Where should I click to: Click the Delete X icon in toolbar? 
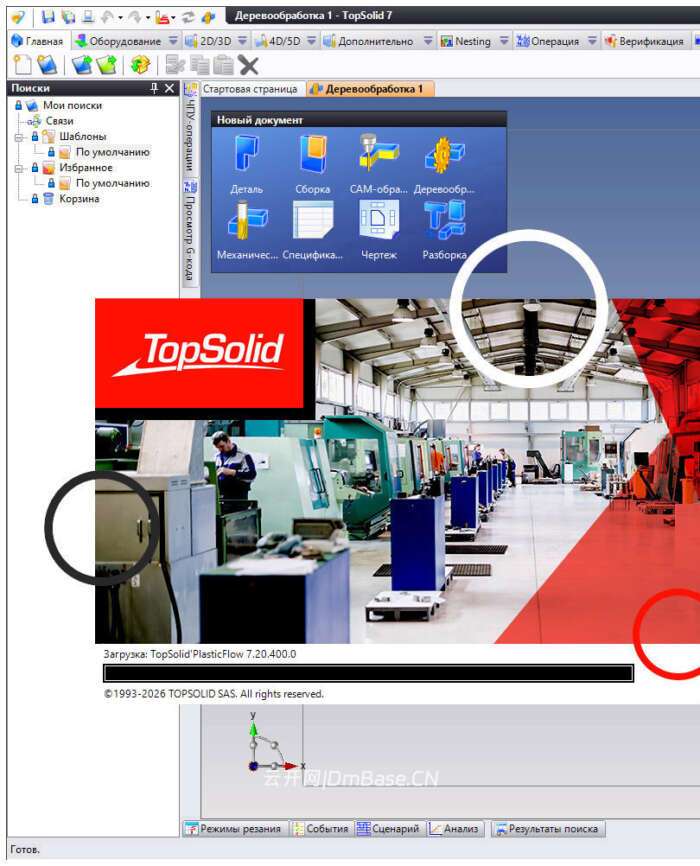coord(248,66)
